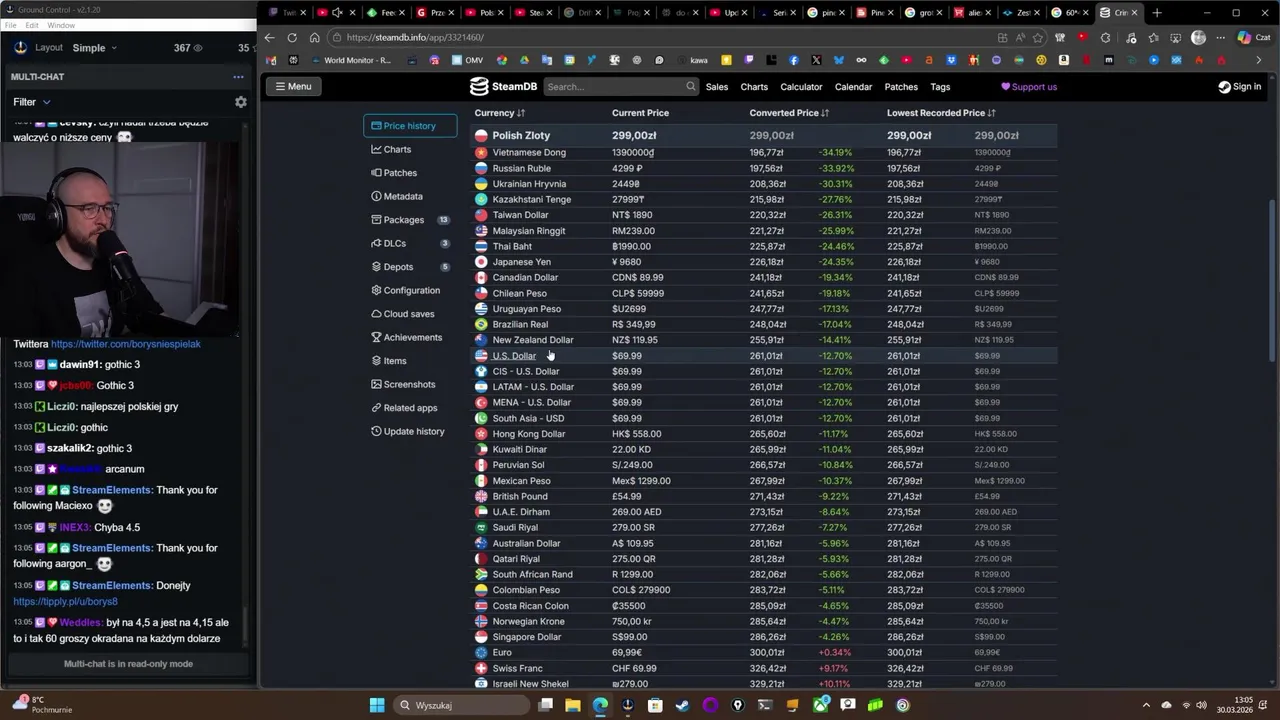The image size is (1280, 720).
Task: Sort the table by Currency column
Action: pos(500,113)
